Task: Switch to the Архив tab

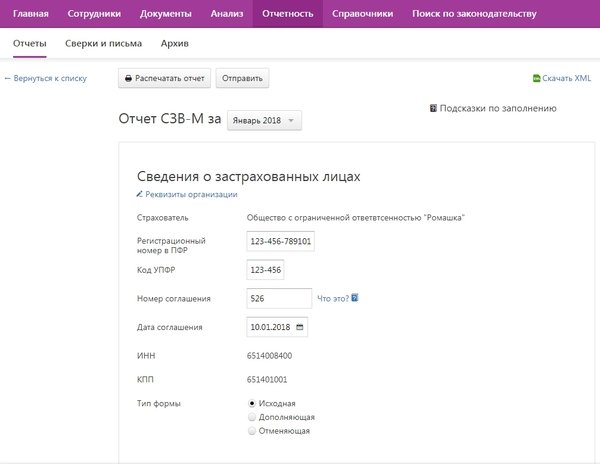Action: point(175,44)
